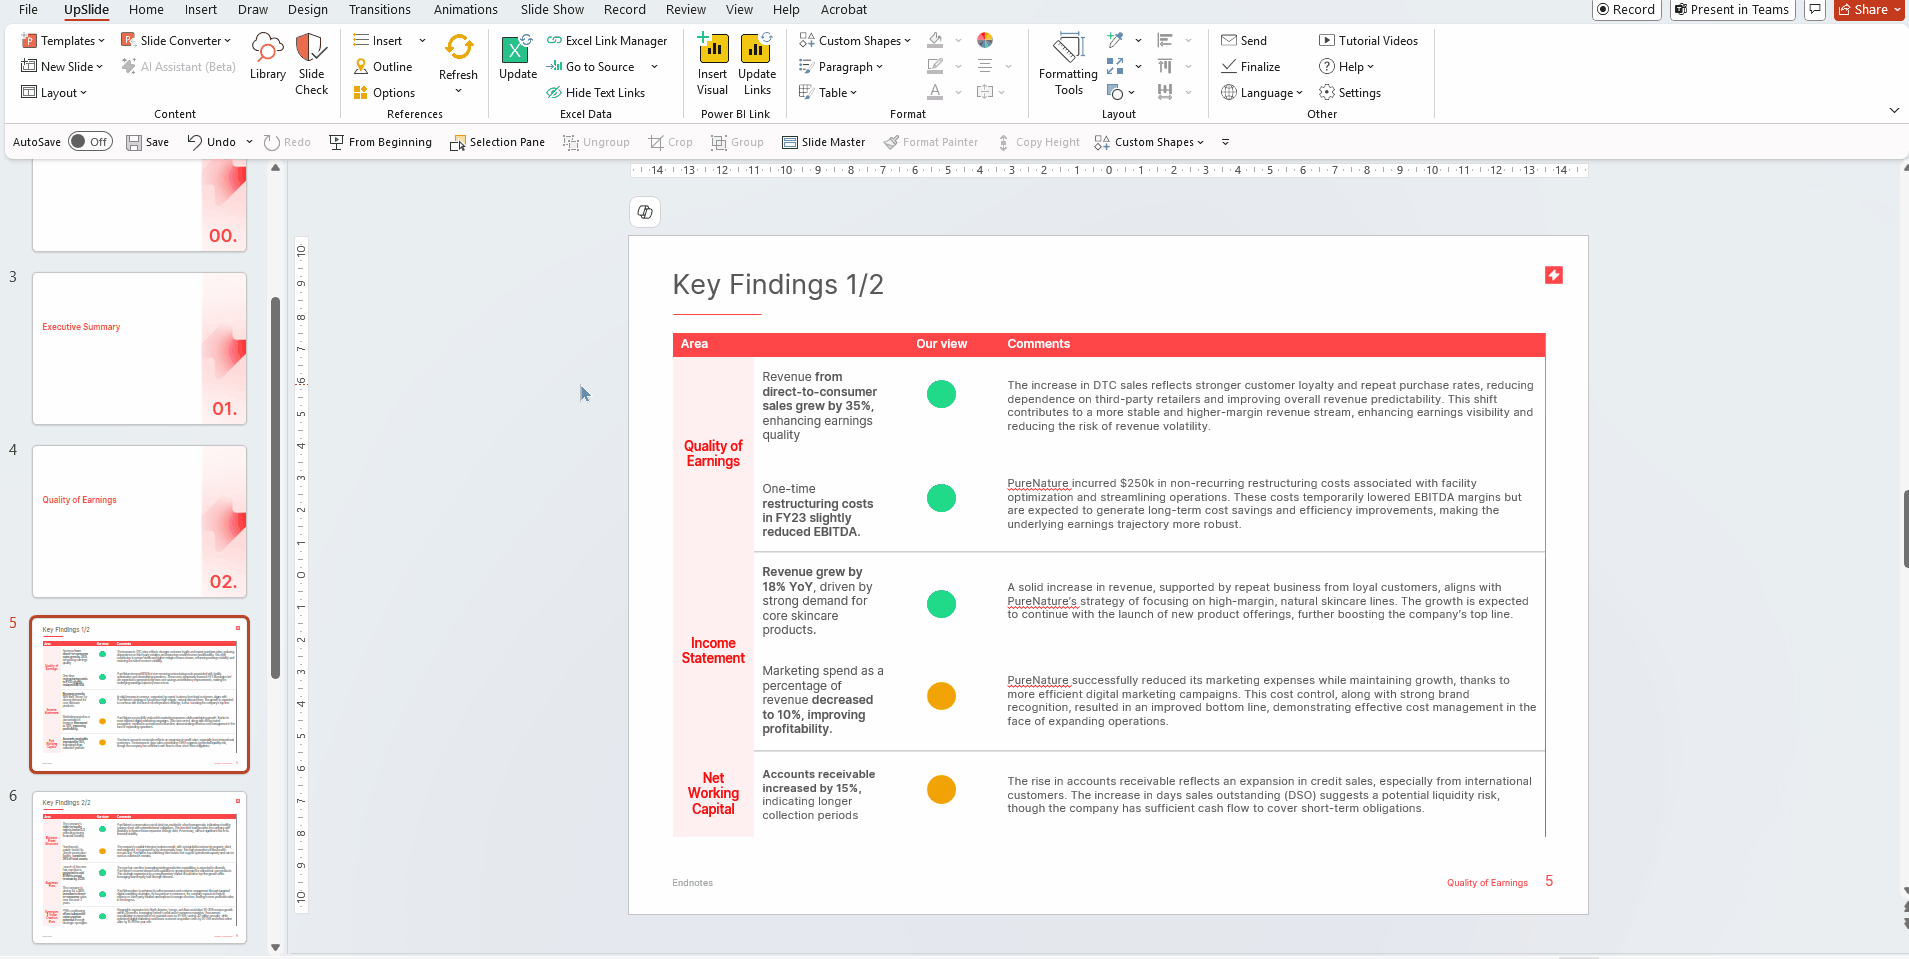Select the green status circle in first row

[941, 394]
